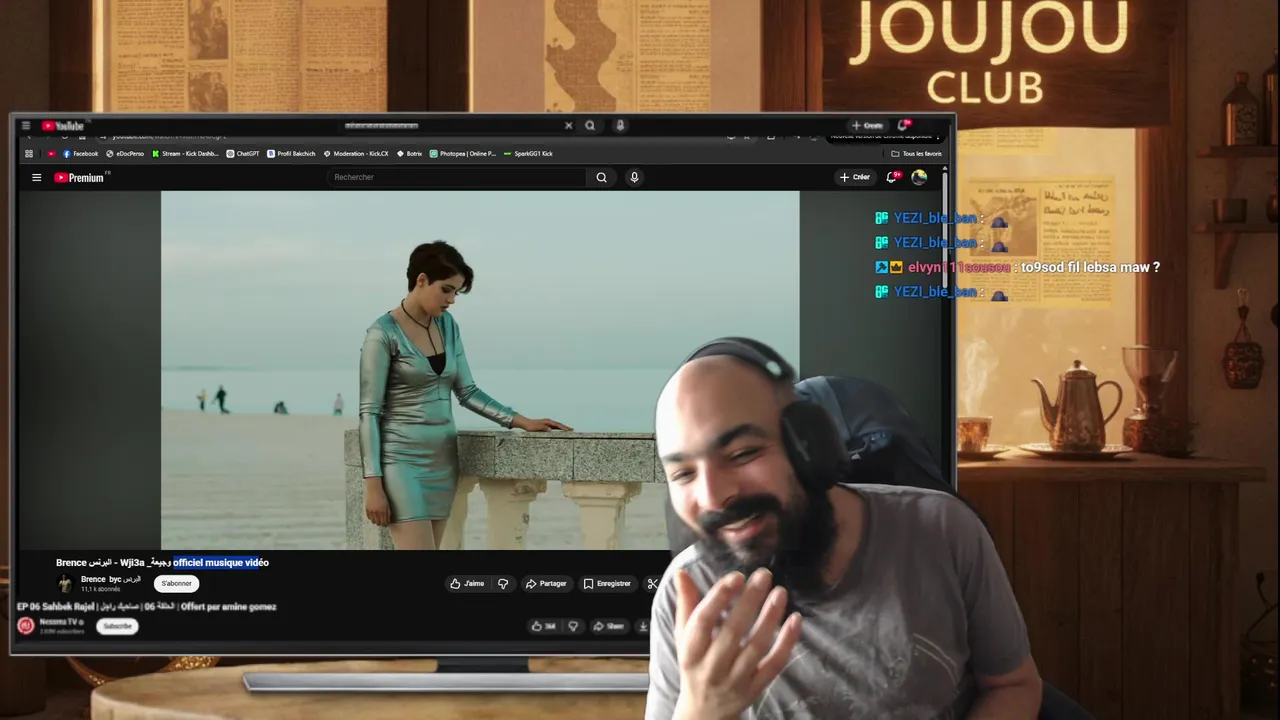Click the hamburger icon in topmost YouTube bar
The width and height of the screenshot is (1280, 720).
click(x=26, y=126)
